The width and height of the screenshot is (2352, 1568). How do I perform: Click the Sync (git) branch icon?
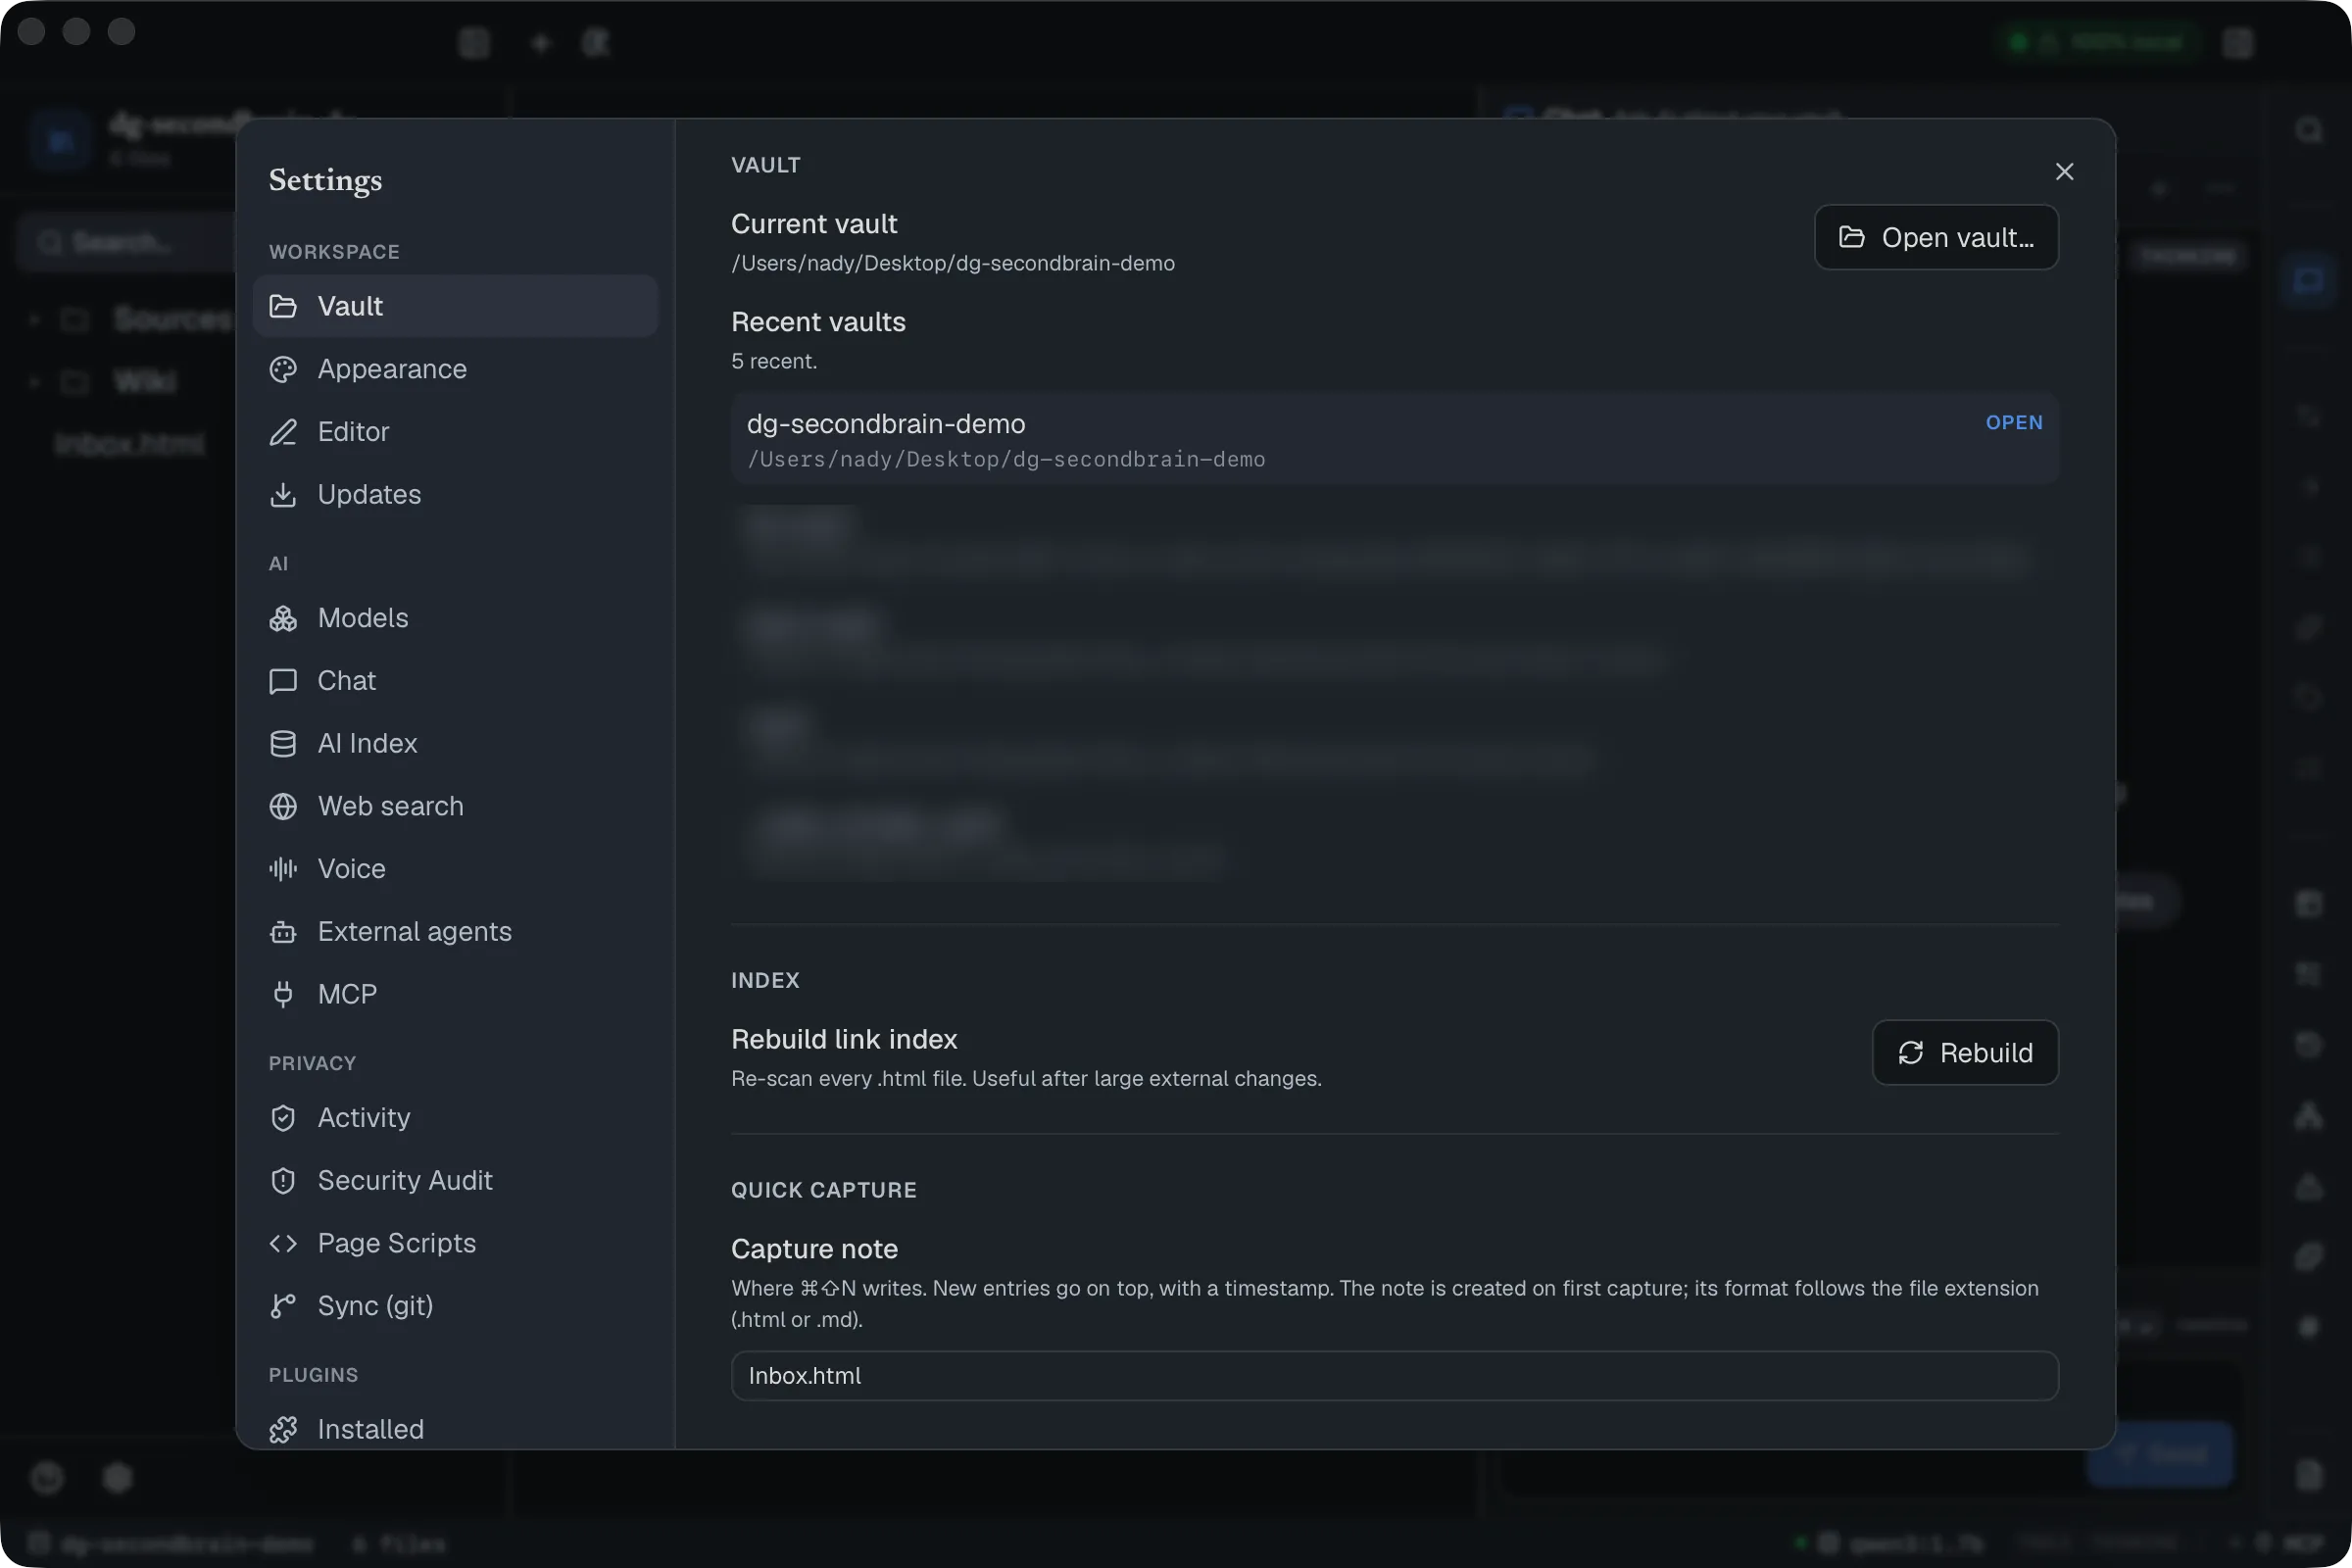(283, 1306)
